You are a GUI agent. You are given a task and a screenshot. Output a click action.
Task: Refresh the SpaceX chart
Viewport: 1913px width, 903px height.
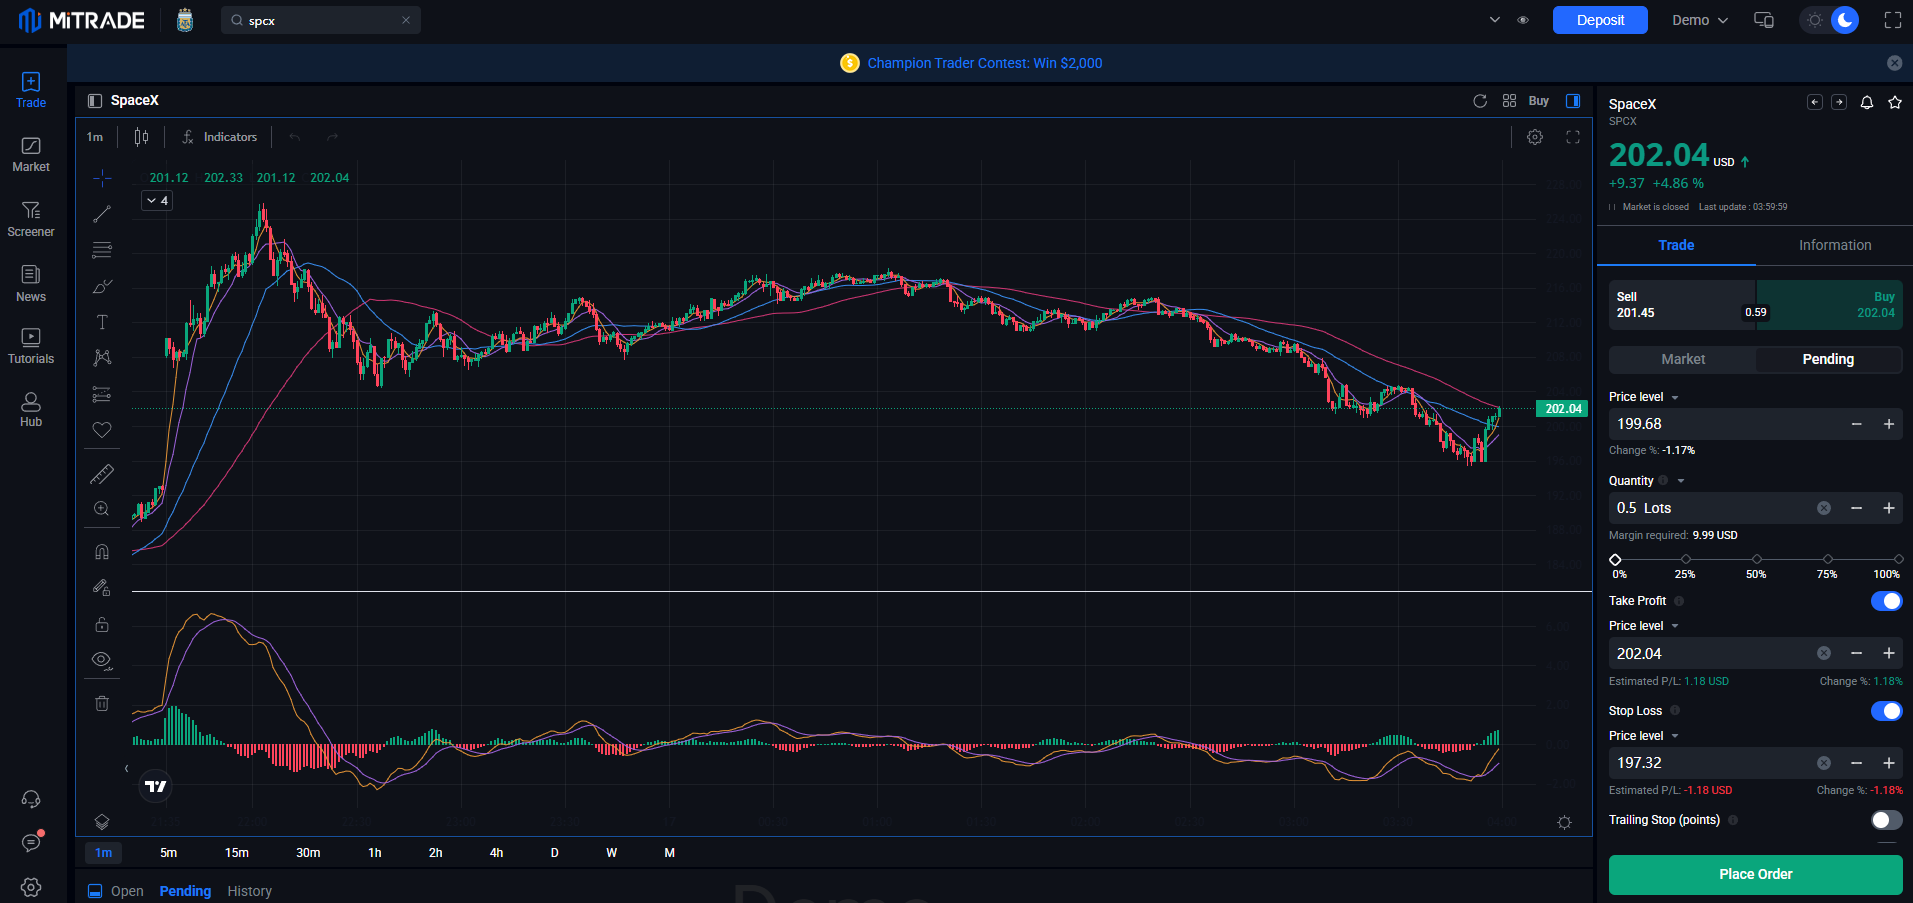coord(1480,101)
